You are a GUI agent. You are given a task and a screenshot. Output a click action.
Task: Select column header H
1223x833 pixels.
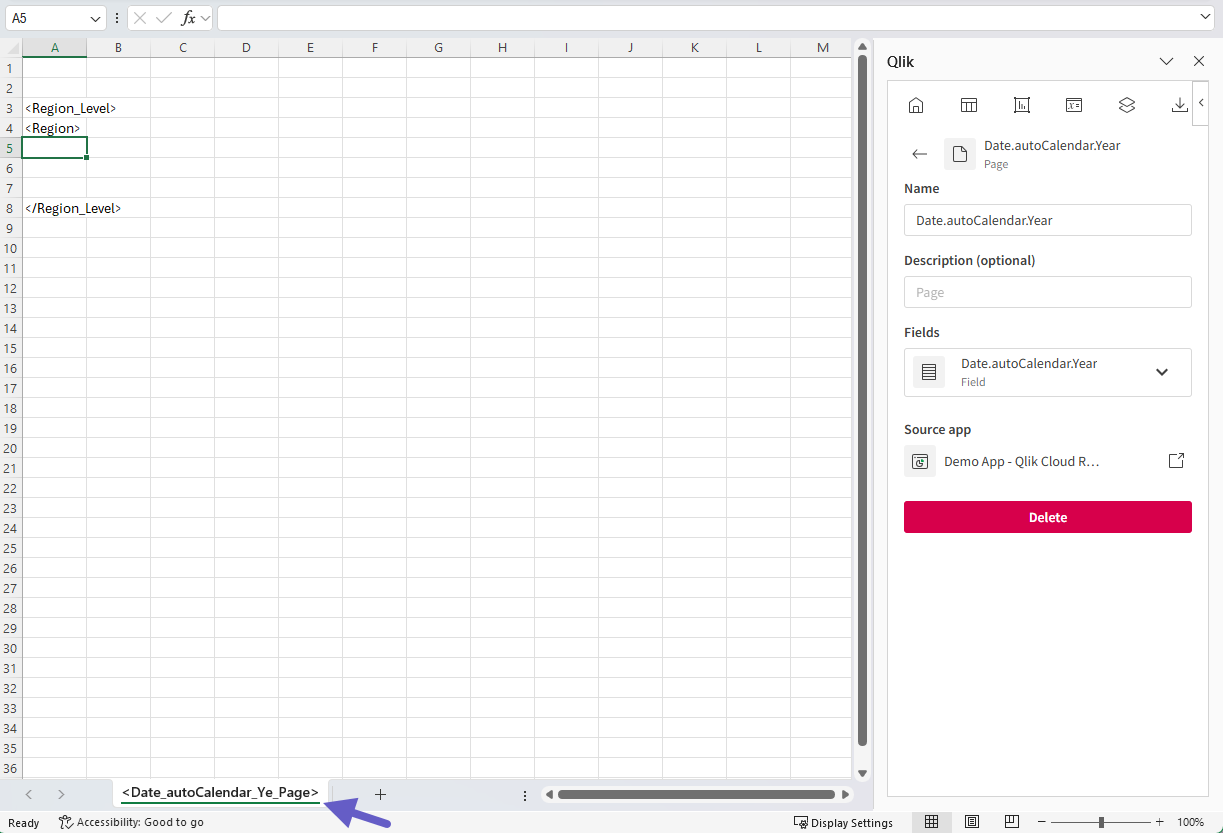pos(502,48)
